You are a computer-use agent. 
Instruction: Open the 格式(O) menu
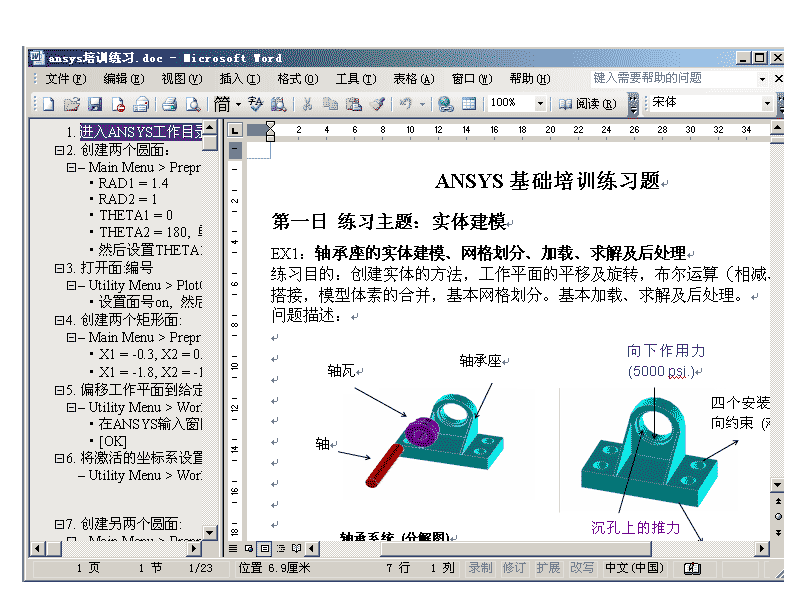(298, 79)
